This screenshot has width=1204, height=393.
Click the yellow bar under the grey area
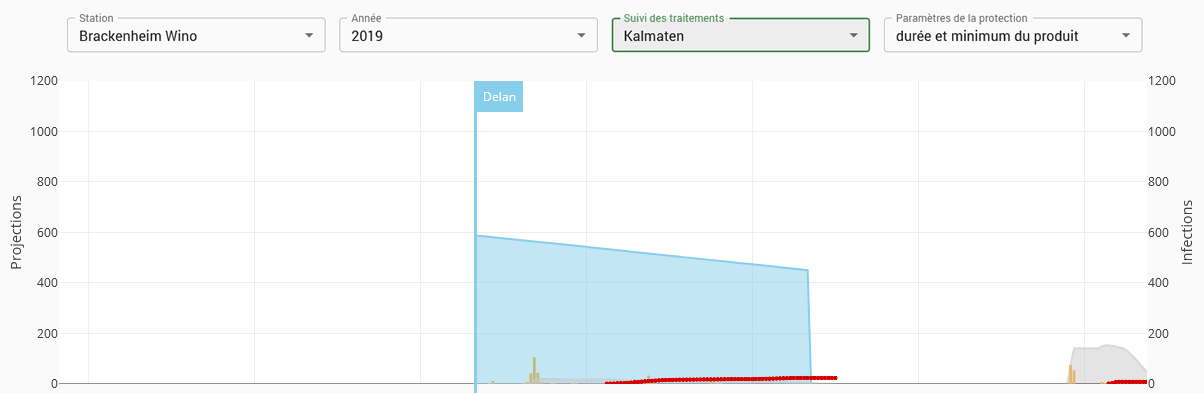click(x=1071, y=374)
